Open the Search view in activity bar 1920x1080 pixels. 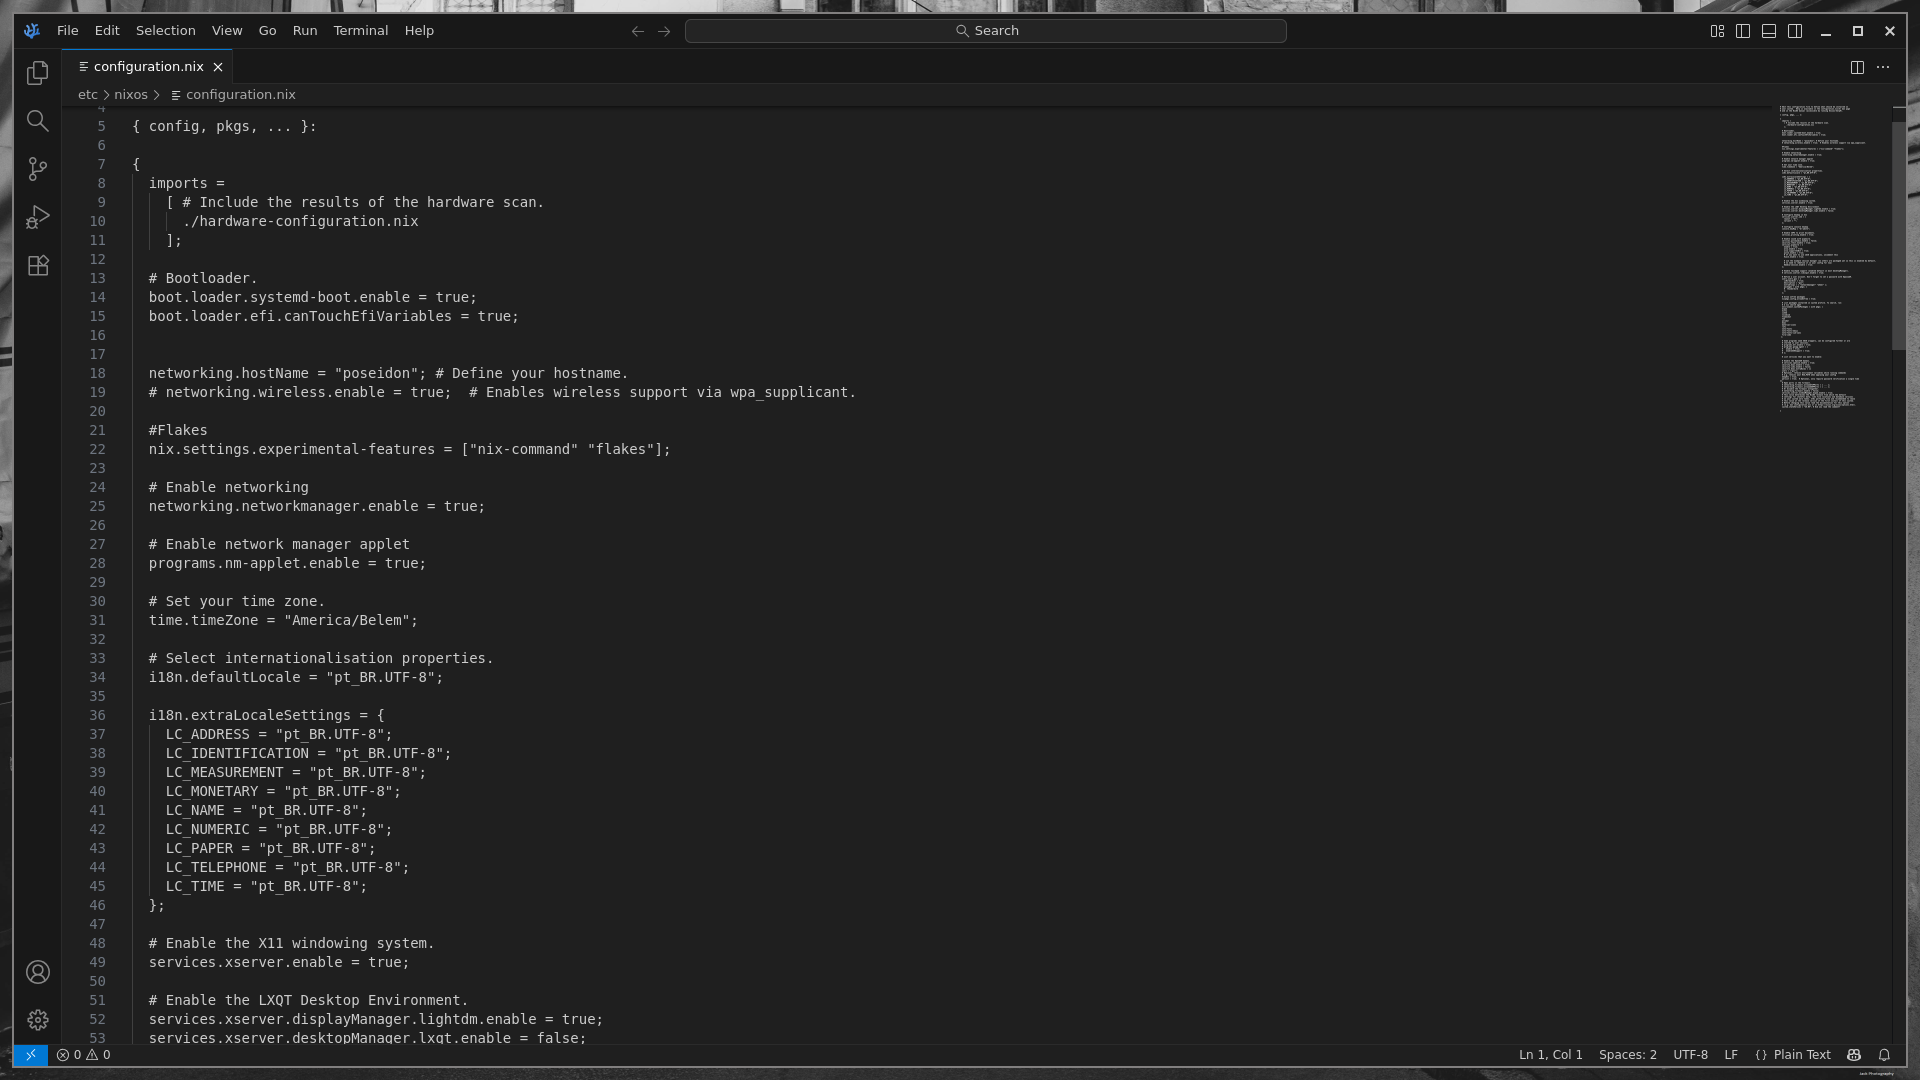click(x=38, y=121)
